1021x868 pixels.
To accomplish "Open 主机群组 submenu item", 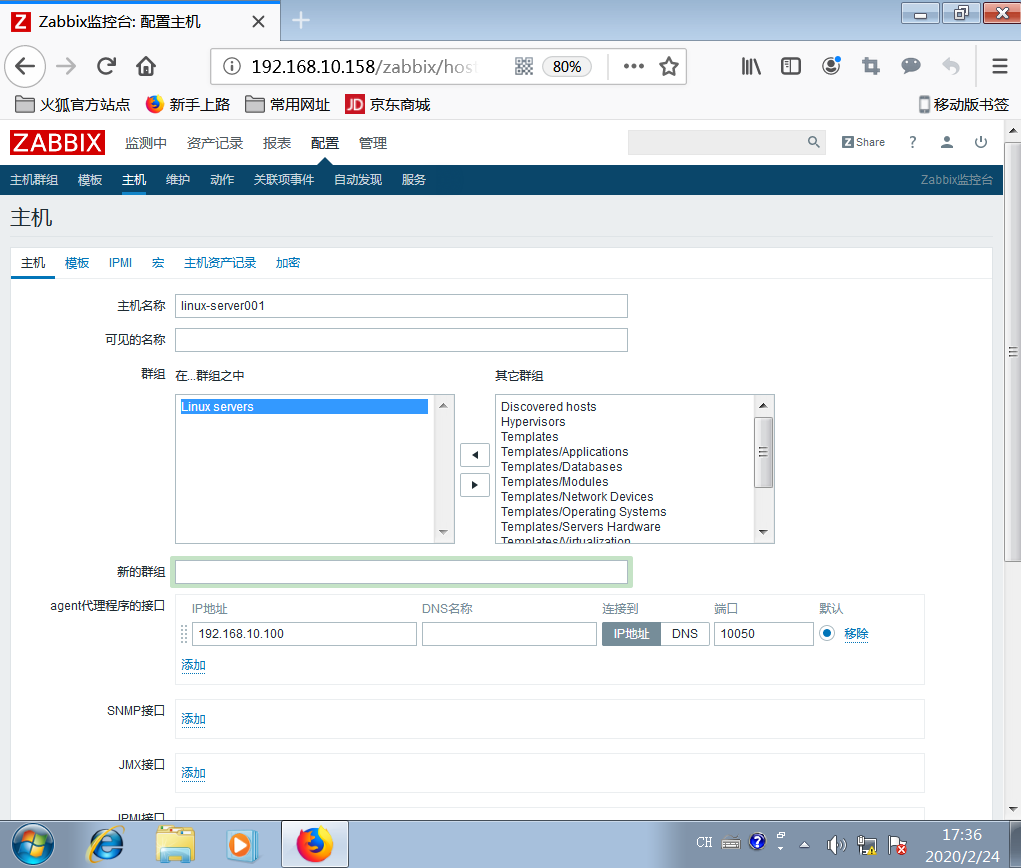I will click(34, 180).
